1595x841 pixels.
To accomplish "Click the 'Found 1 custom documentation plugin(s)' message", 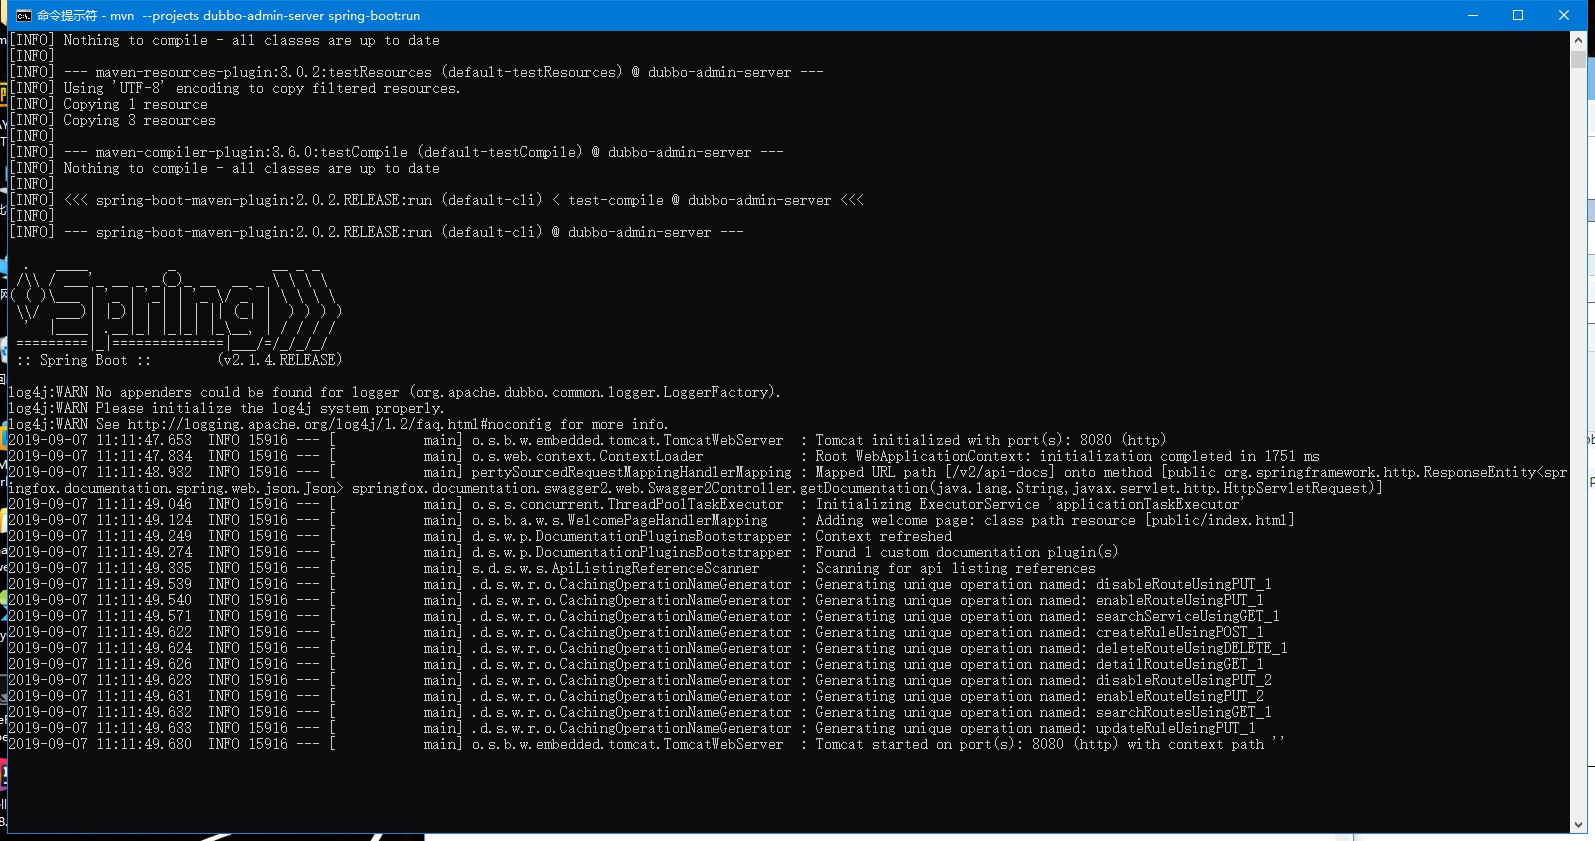I will [x=966, y=552].
